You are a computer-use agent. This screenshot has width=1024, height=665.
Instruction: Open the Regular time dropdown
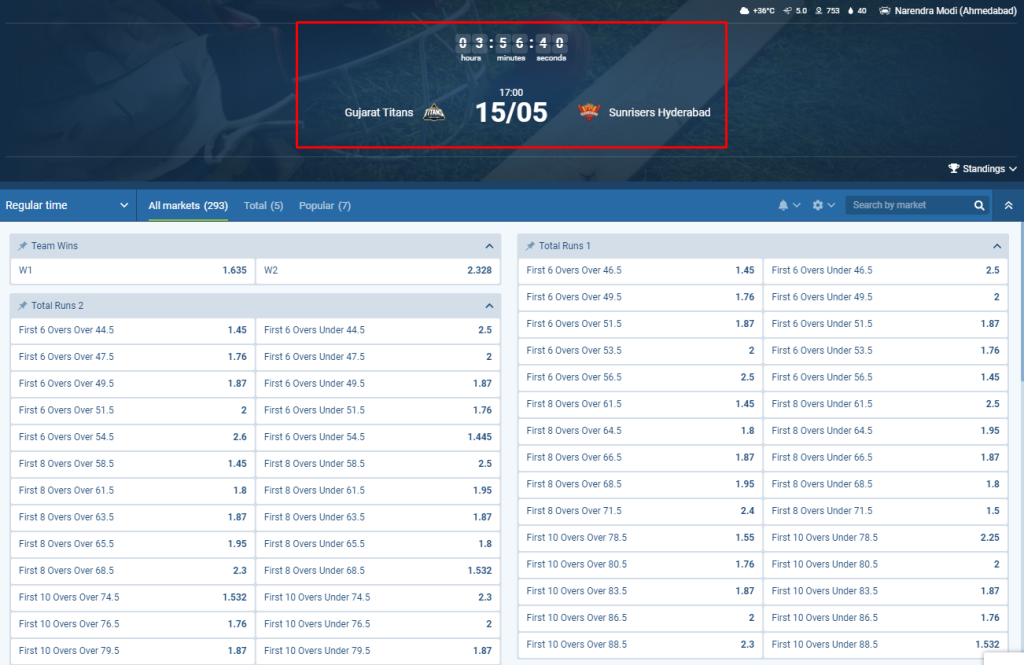click(68, 205)
